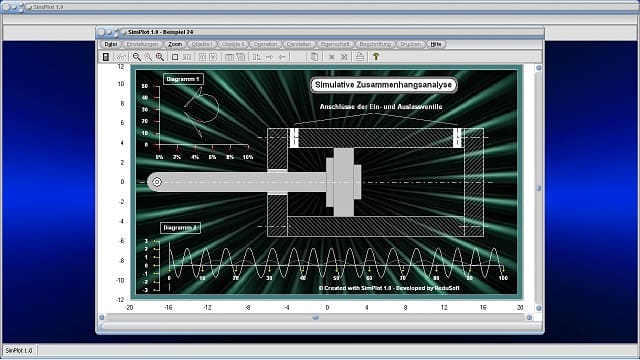
Task: Click the piston rod eye ring
Action: [157, 182]
